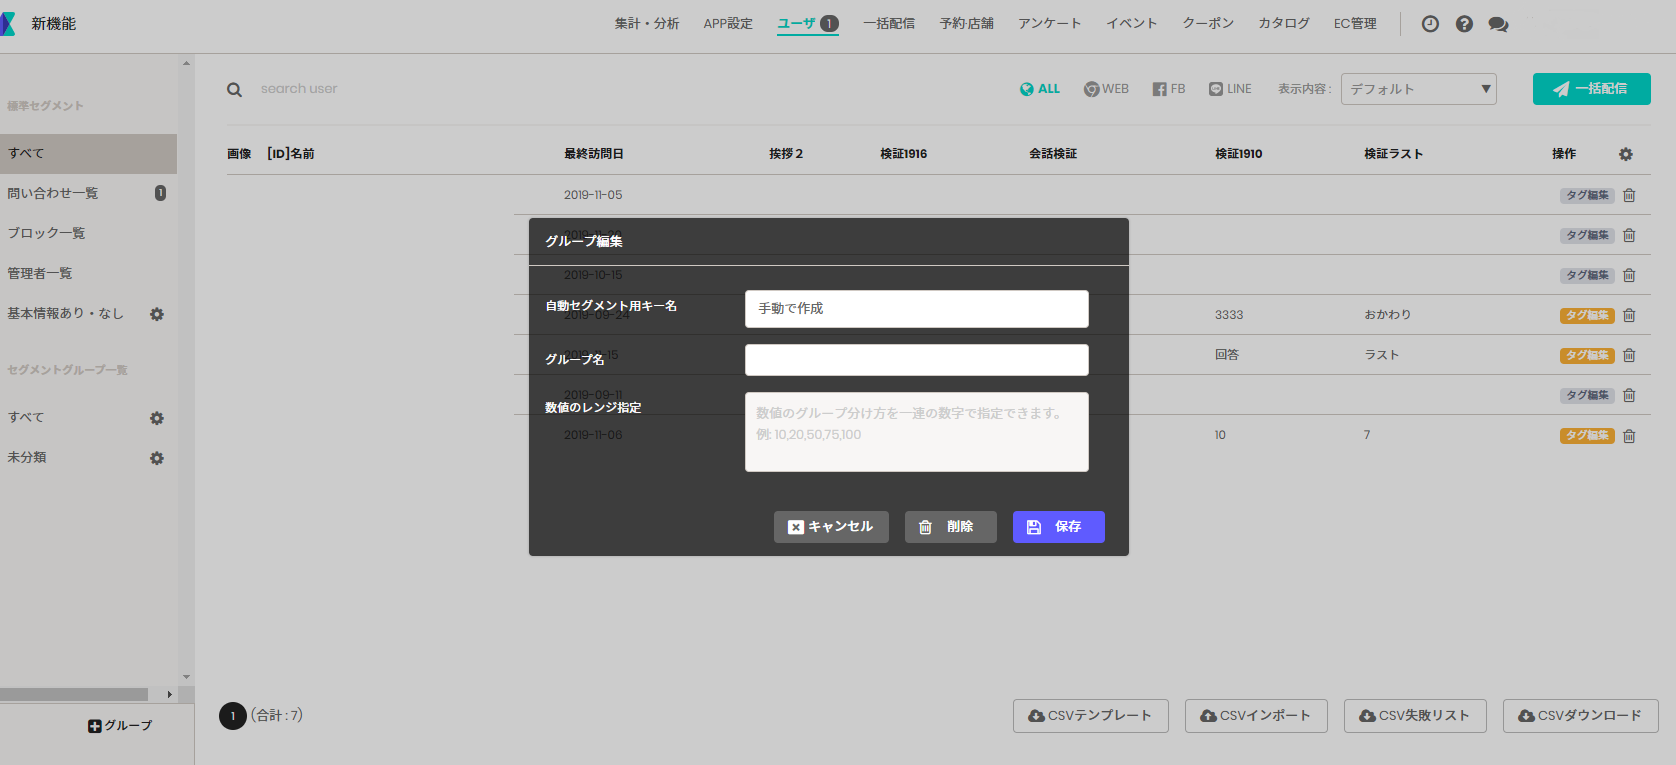1676x765 pixels.
Task: Select すべて under 標準セグメント in sidebar
Action: pyautogui.click(x=88, y=154)
